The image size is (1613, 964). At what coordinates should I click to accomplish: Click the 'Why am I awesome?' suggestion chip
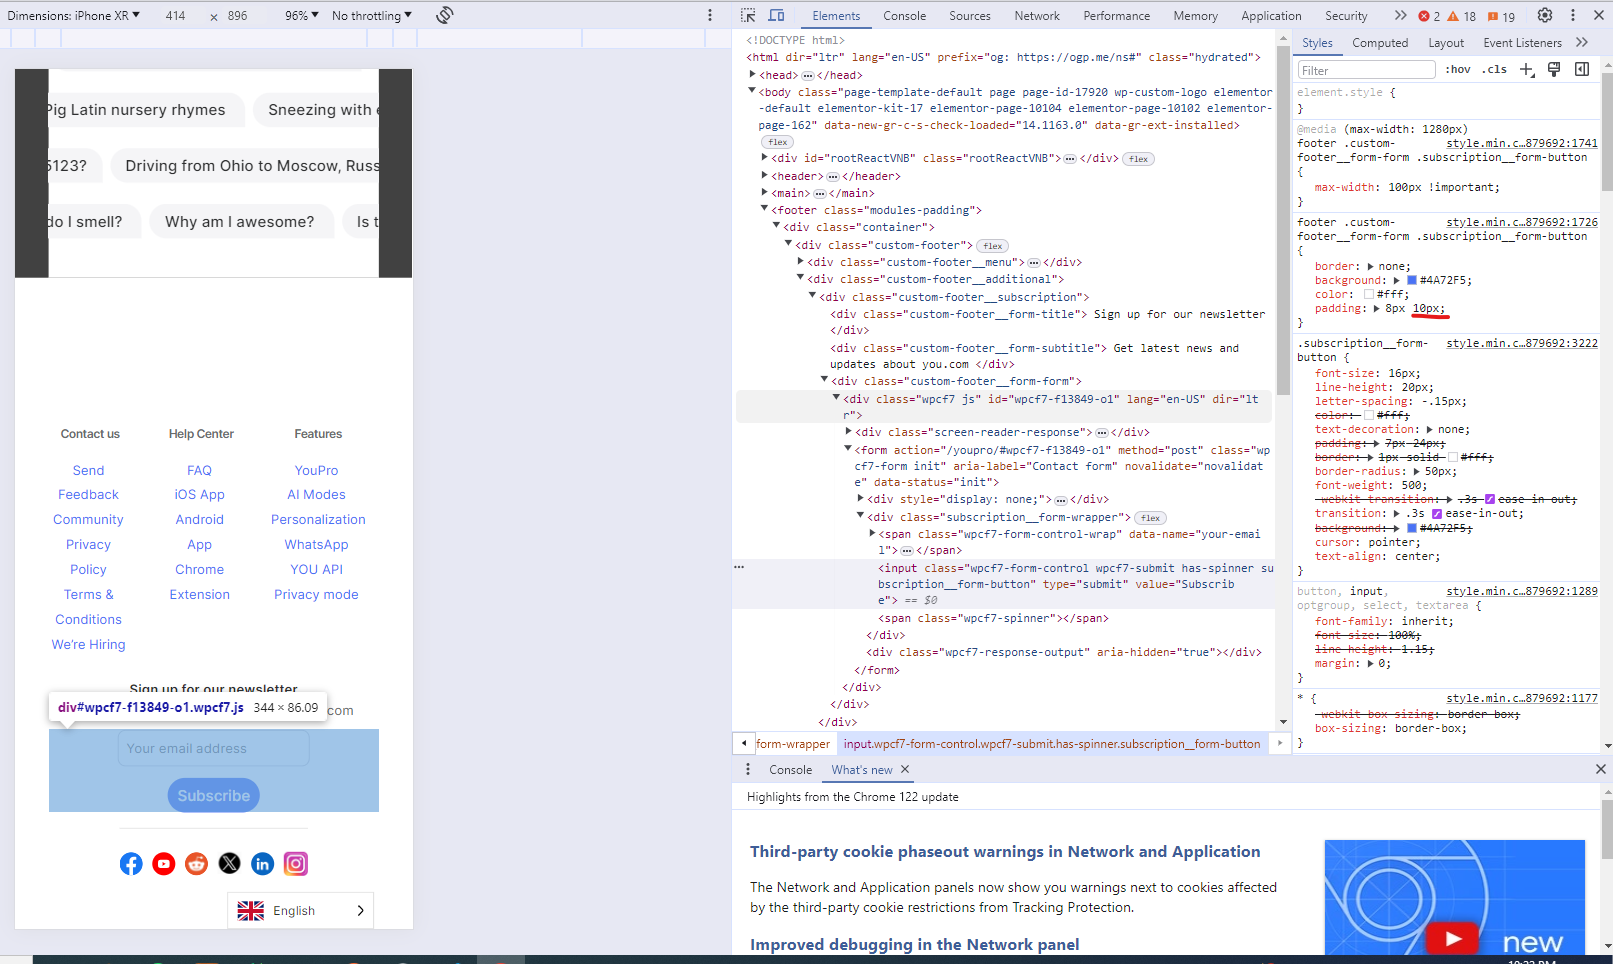pos(240,222)
